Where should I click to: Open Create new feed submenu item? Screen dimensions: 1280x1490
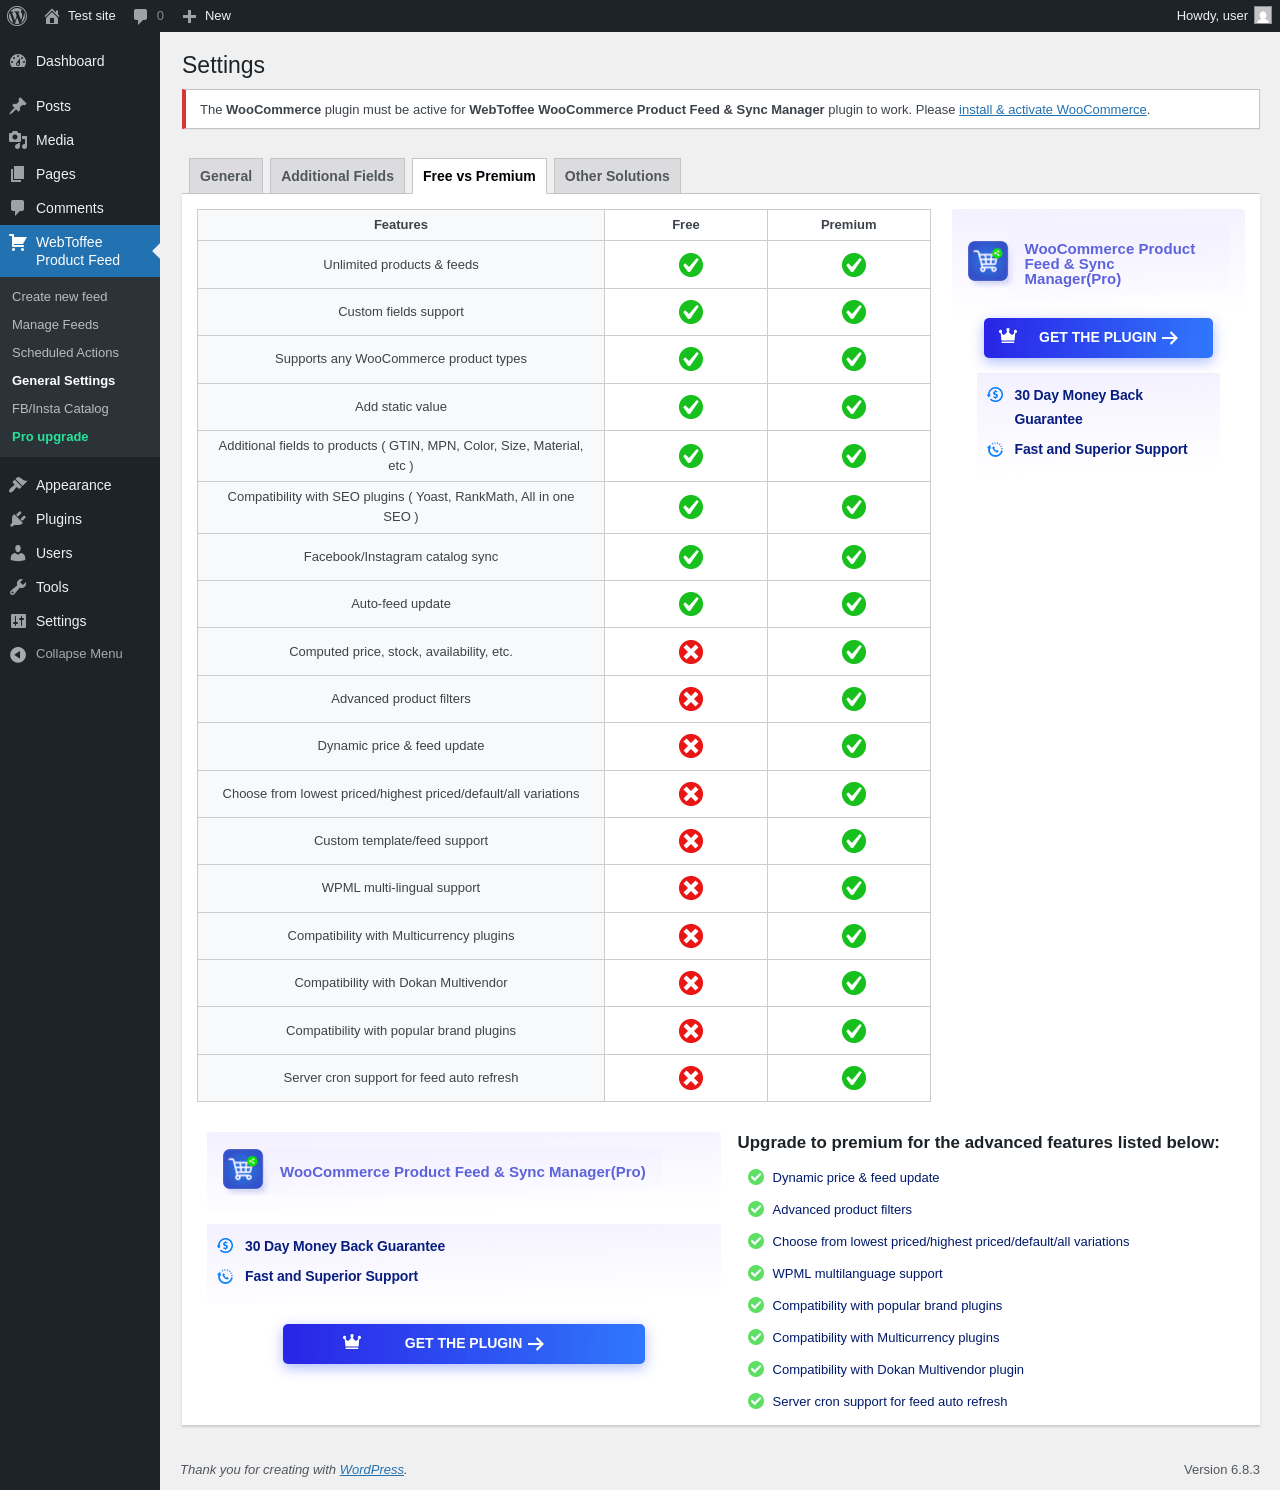(60, 297)
